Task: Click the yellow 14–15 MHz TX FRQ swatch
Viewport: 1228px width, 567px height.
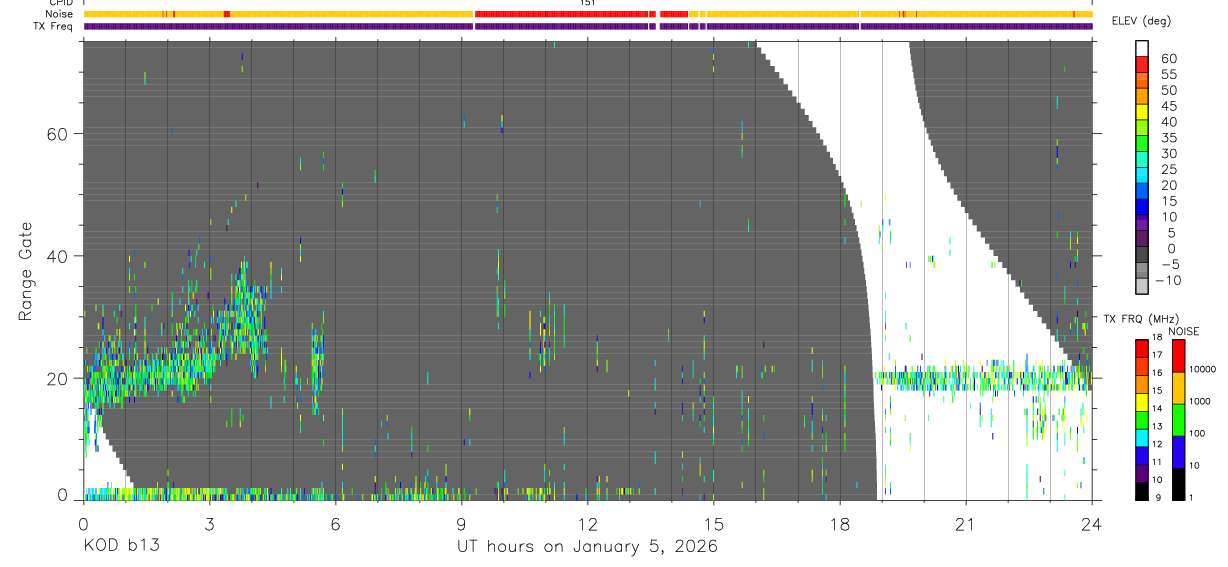Action: (x=1143, y=401)
